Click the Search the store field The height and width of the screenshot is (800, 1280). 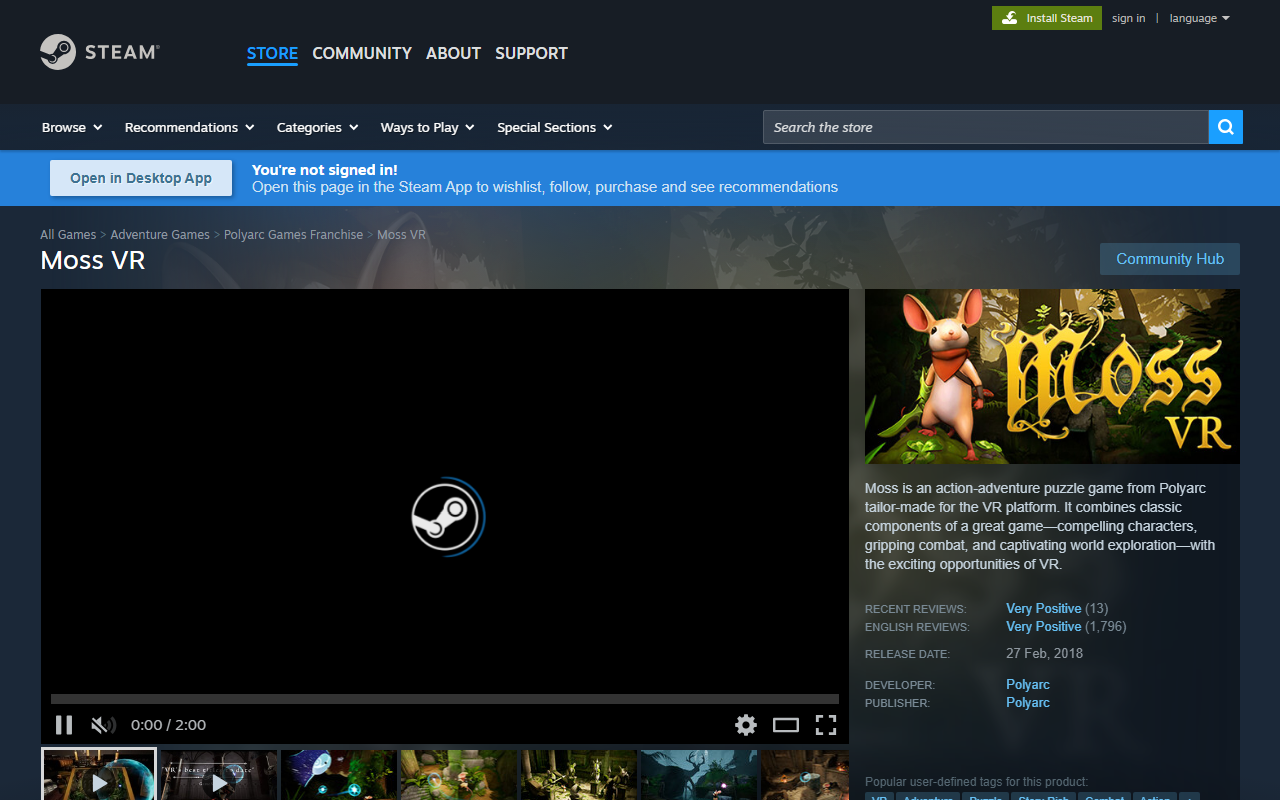985,127
